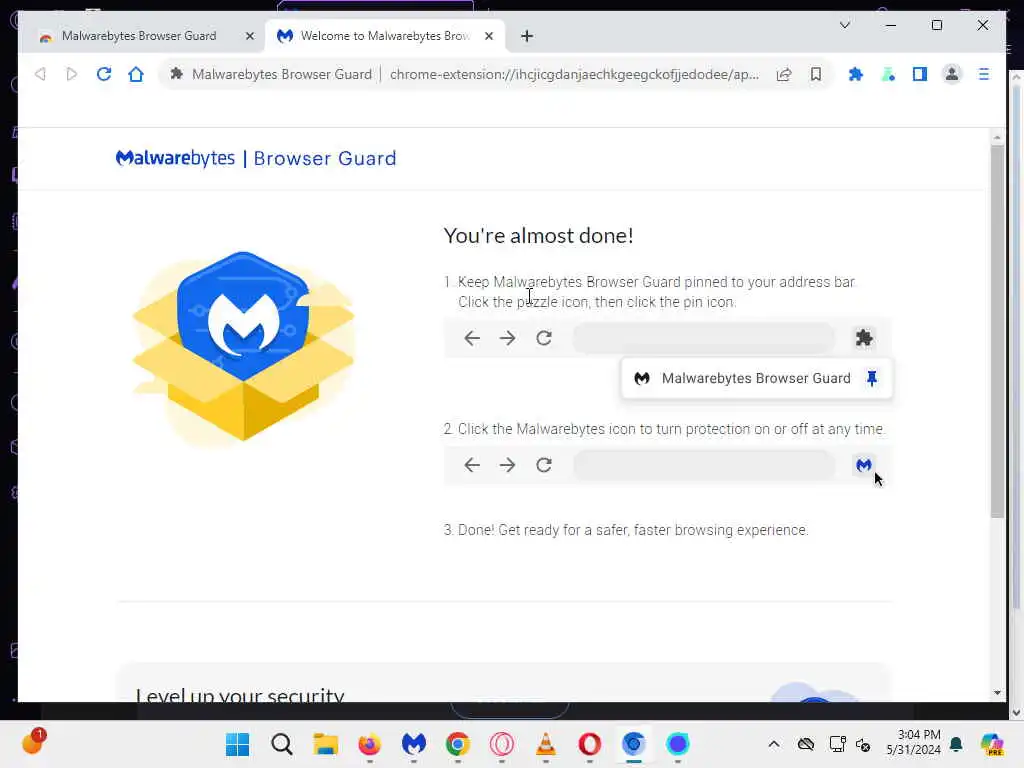Close the Malwarebytes Browser Guard tab

pyautogui.click(x=249, y=37)
